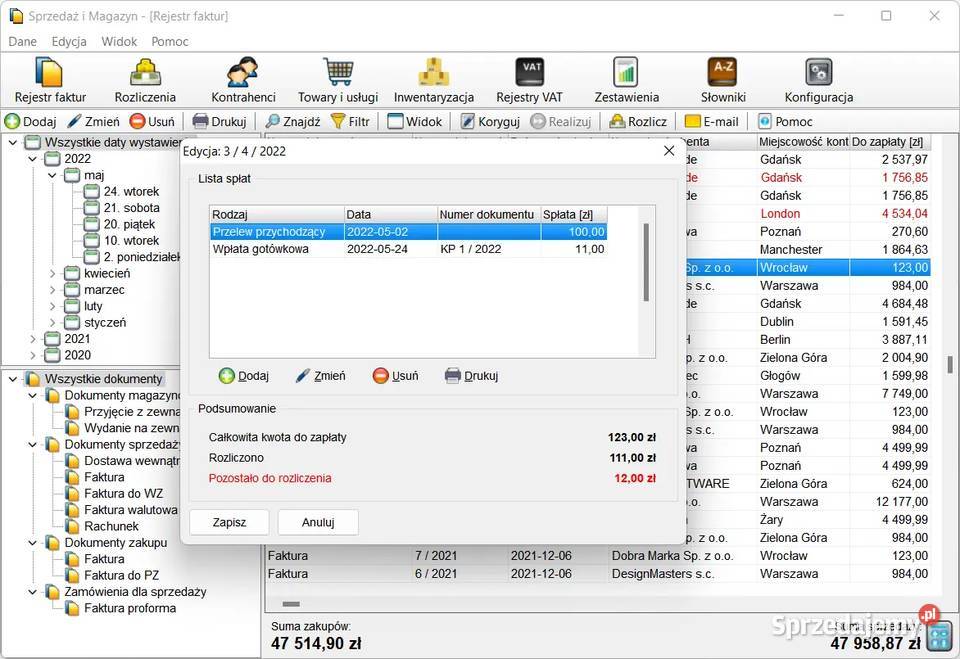
Task: Click Dodaj in the payments dialog
Action: point(243,376)
